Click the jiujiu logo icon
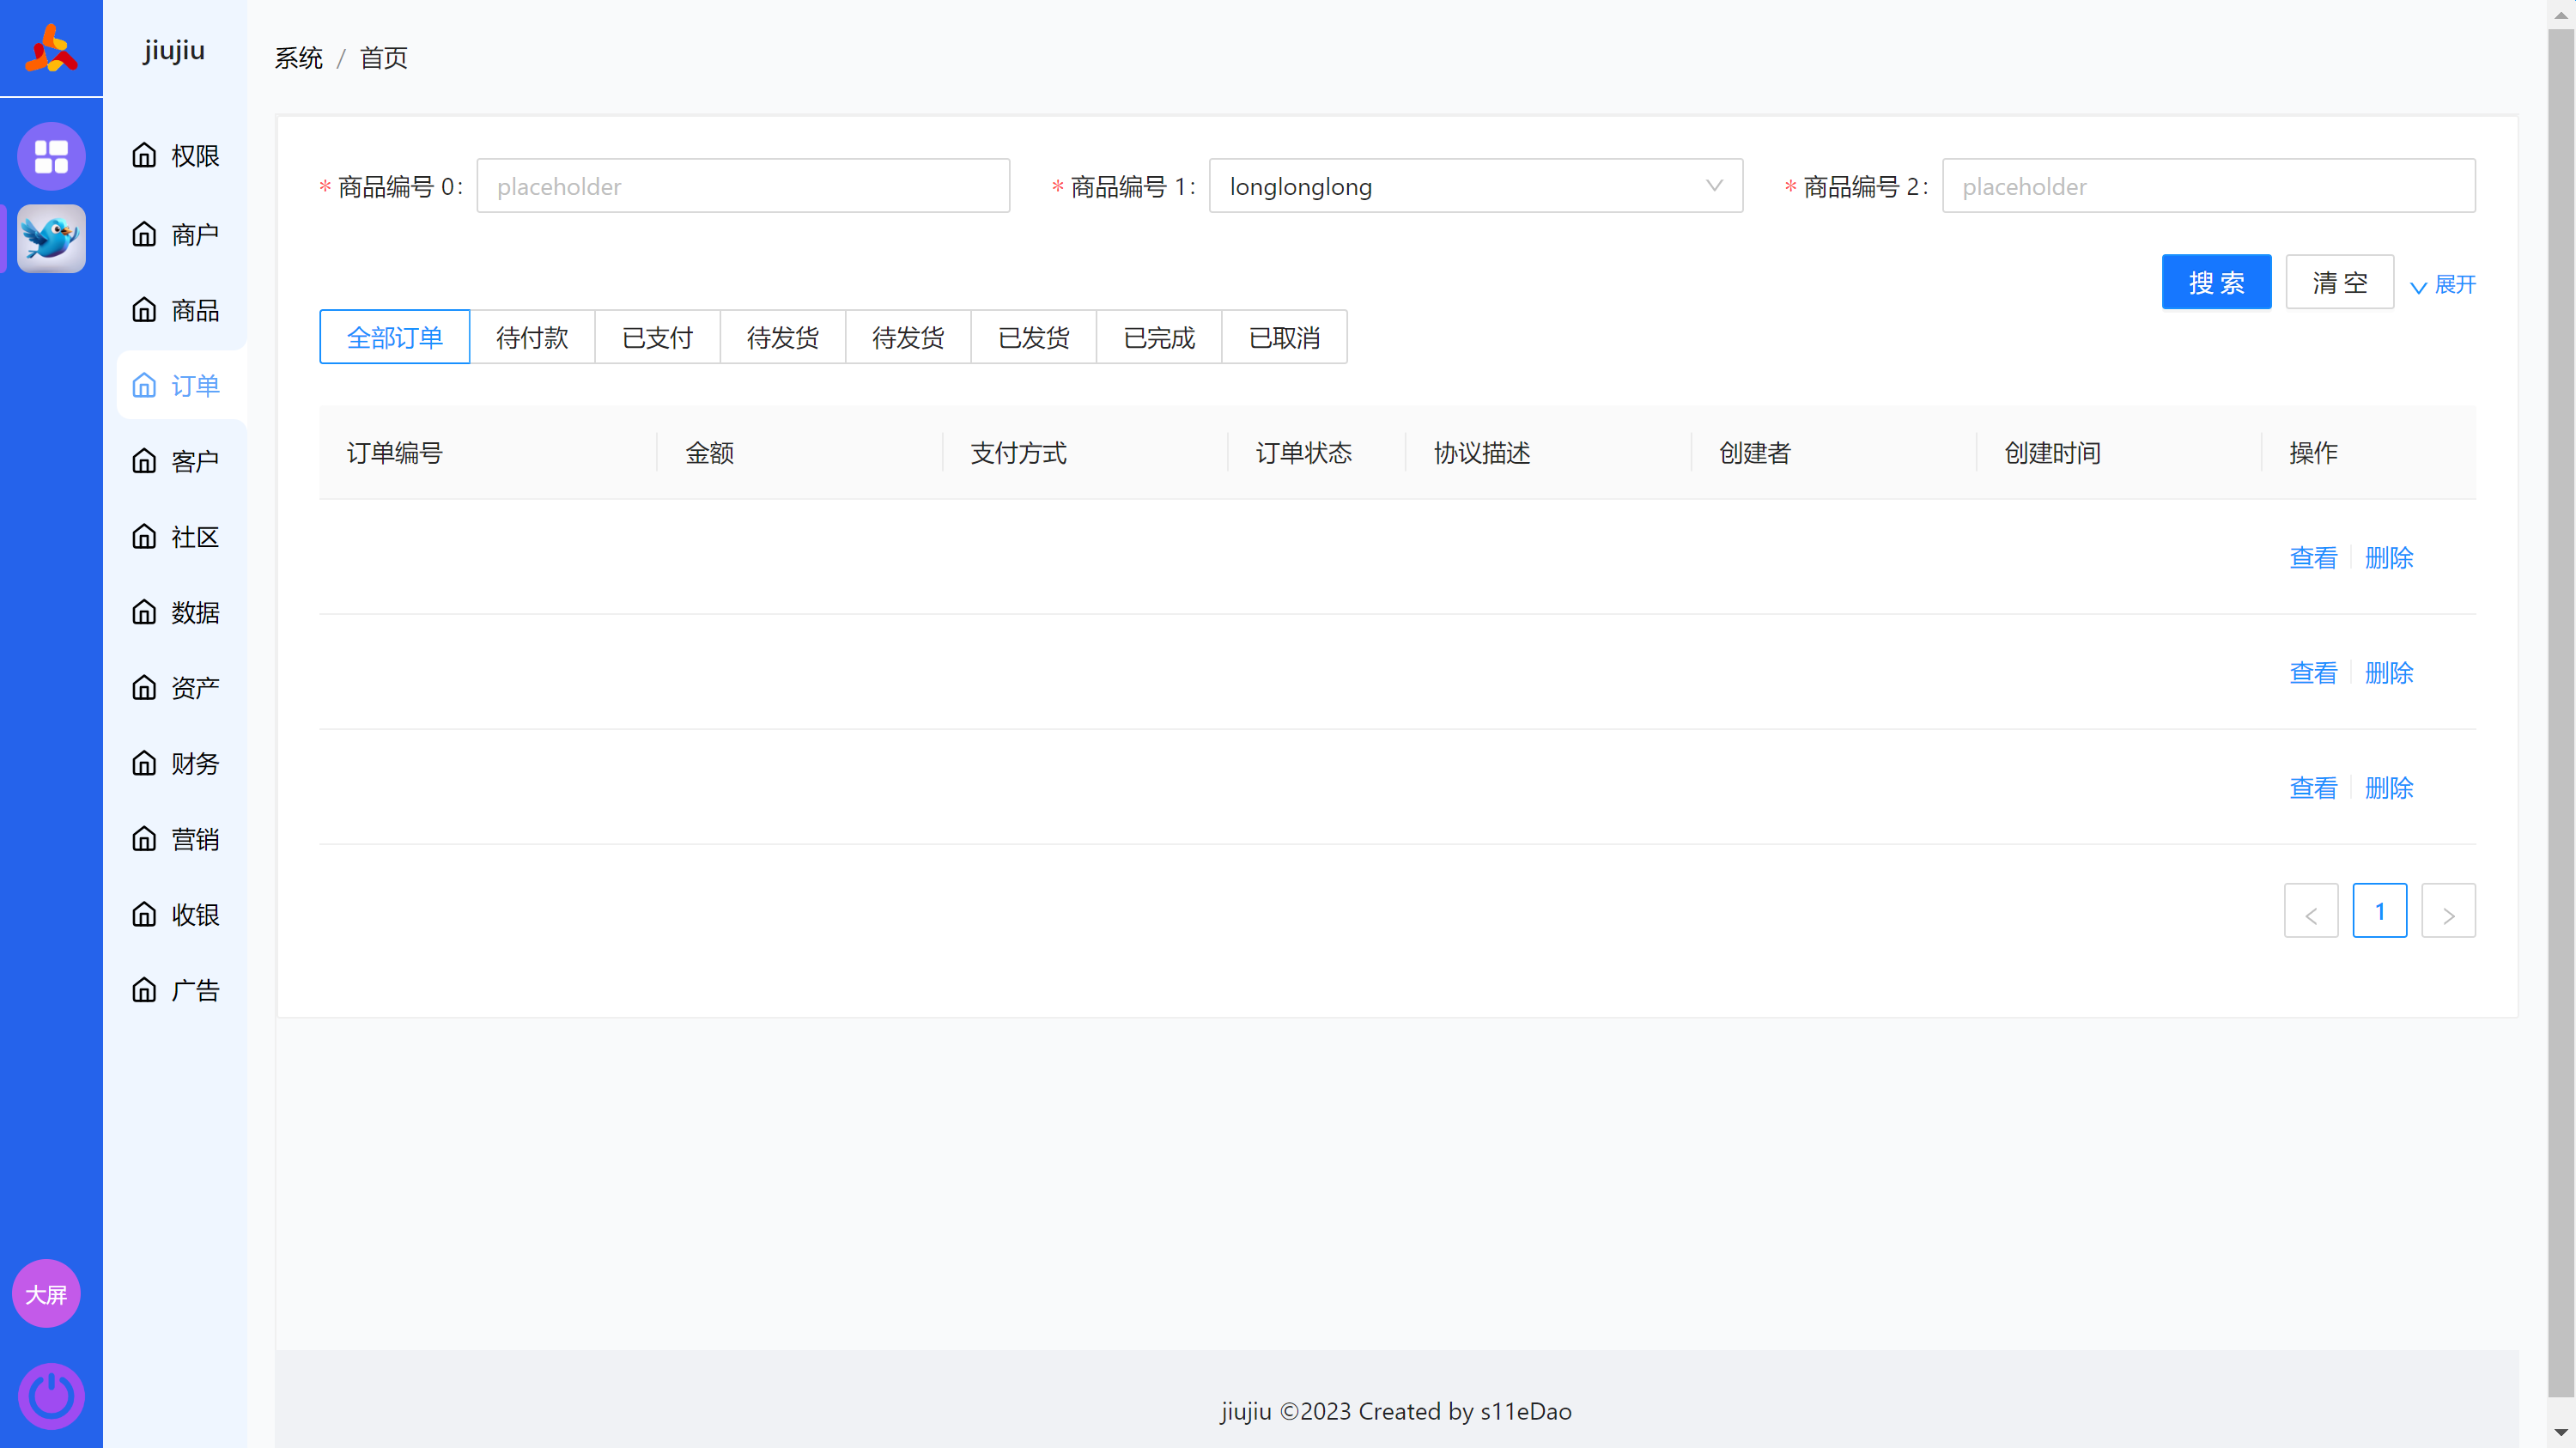The width and height of the screenshot is (2576, 1448). (51, 48)
